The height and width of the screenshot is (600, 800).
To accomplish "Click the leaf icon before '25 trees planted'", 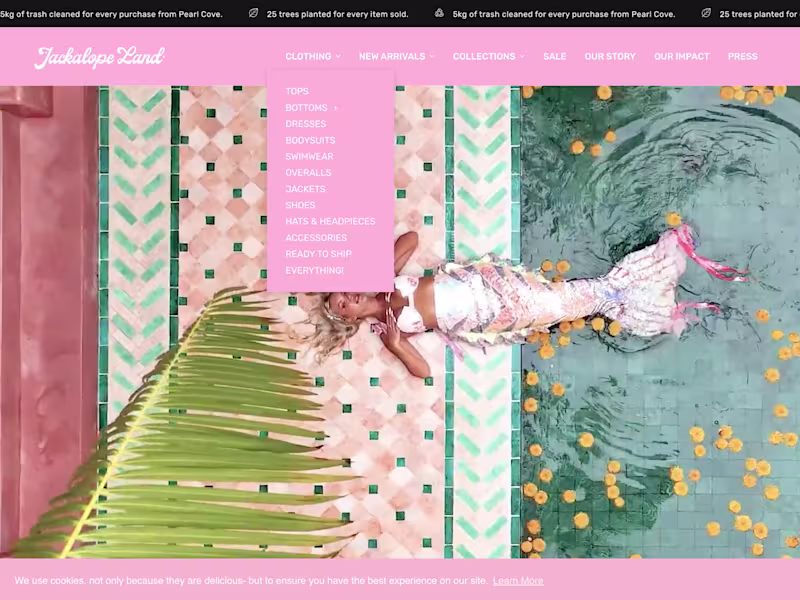I will tap(252, 14).
